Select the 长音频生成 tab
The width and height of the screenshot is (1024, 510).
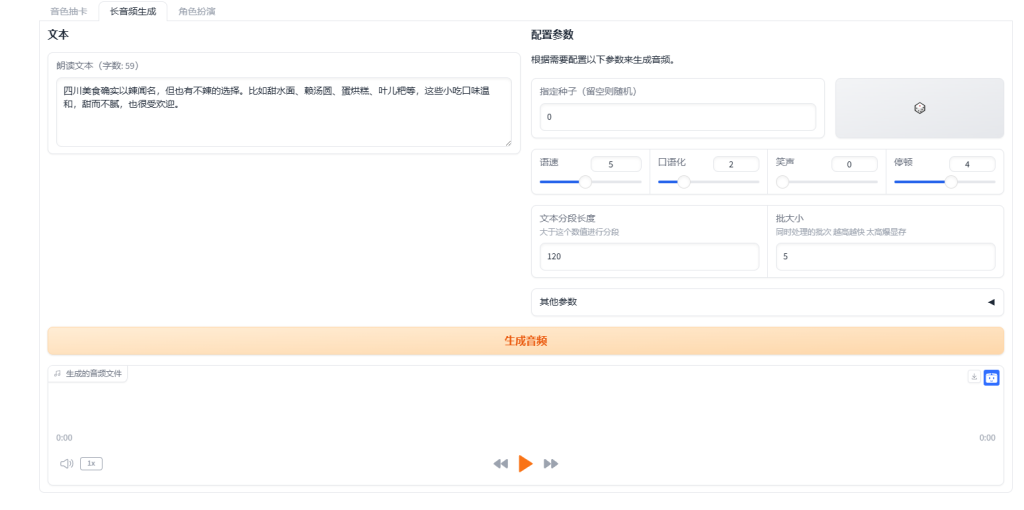[x=133, y=11]
